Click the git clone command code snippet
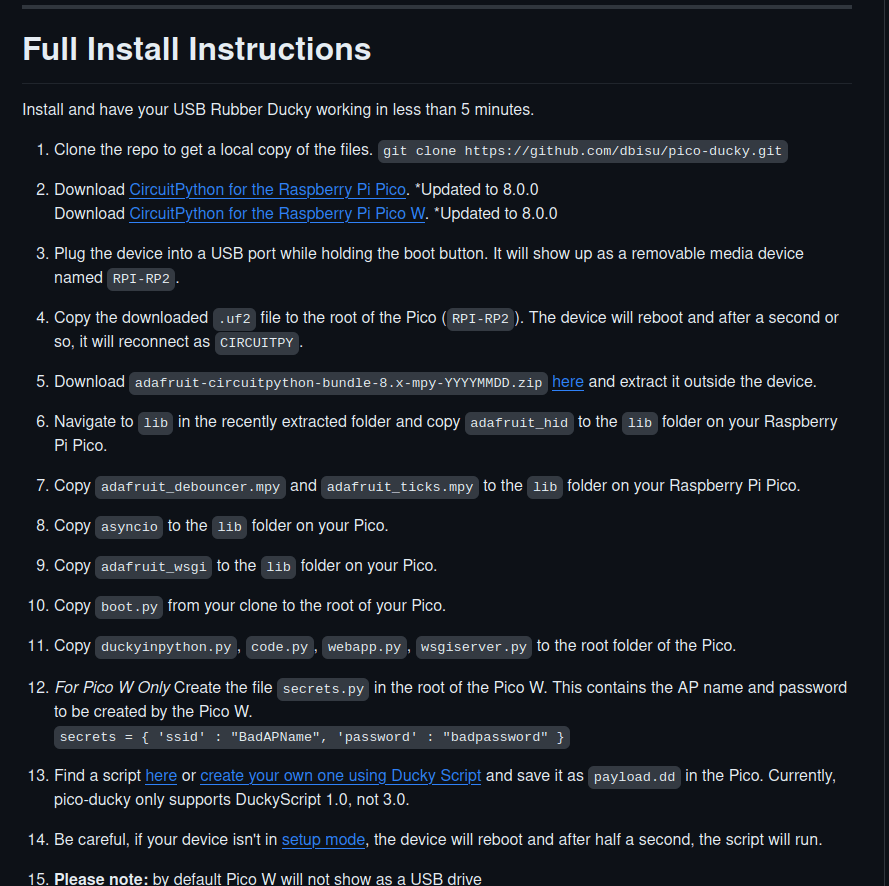Screen dimensions: 889x886 [583, 151]
